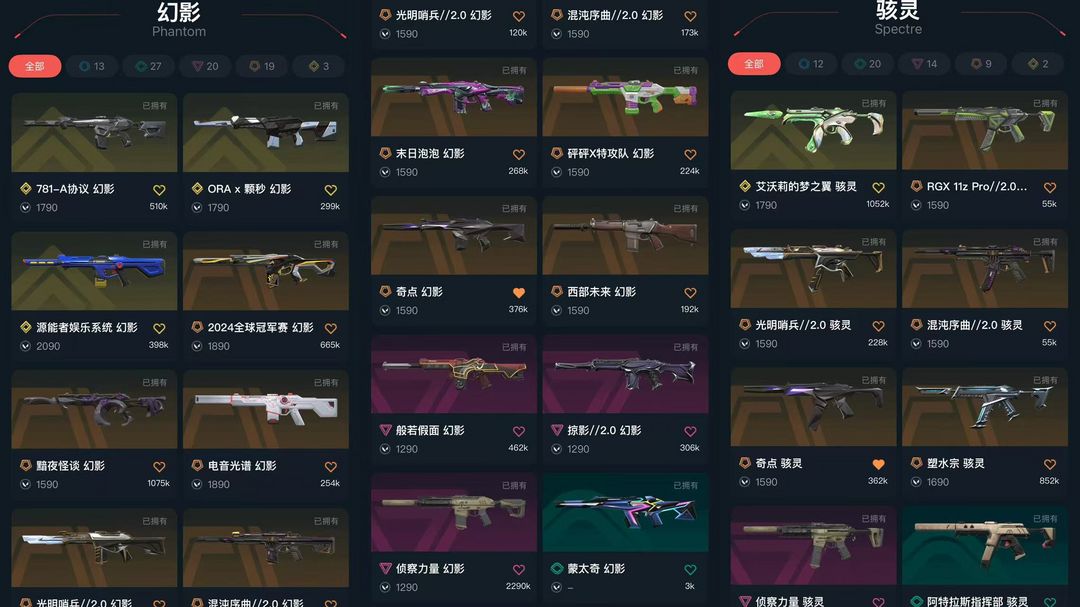Viewport: 1080px width, 607px height.
Task: Toggle the heart on 塑水宗 骇灵
Action: tap(1050, 464)
